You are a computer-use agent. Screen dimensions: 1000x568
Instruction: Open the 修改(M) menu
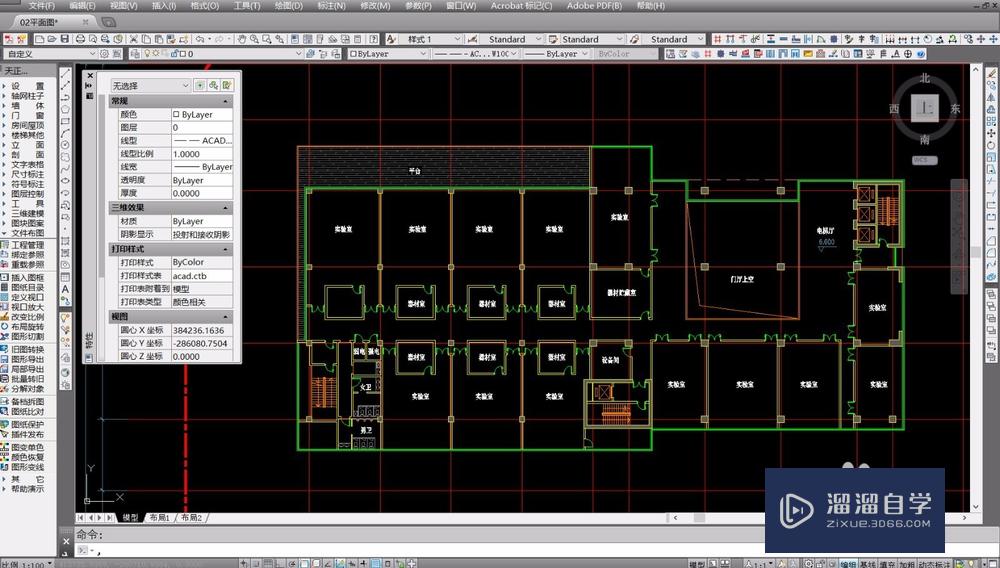point(375,6)
